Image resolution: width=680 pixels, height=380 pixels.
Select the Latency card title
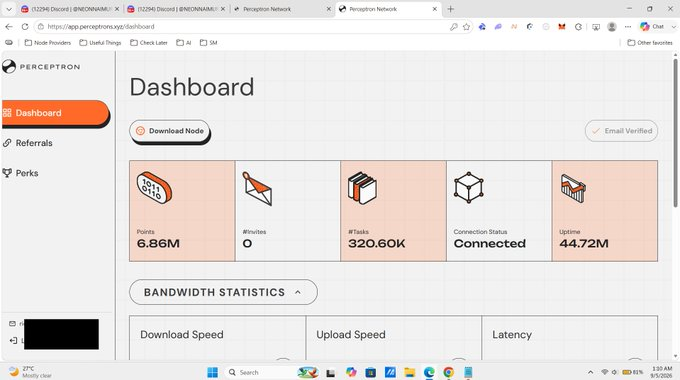click(512, 335)
